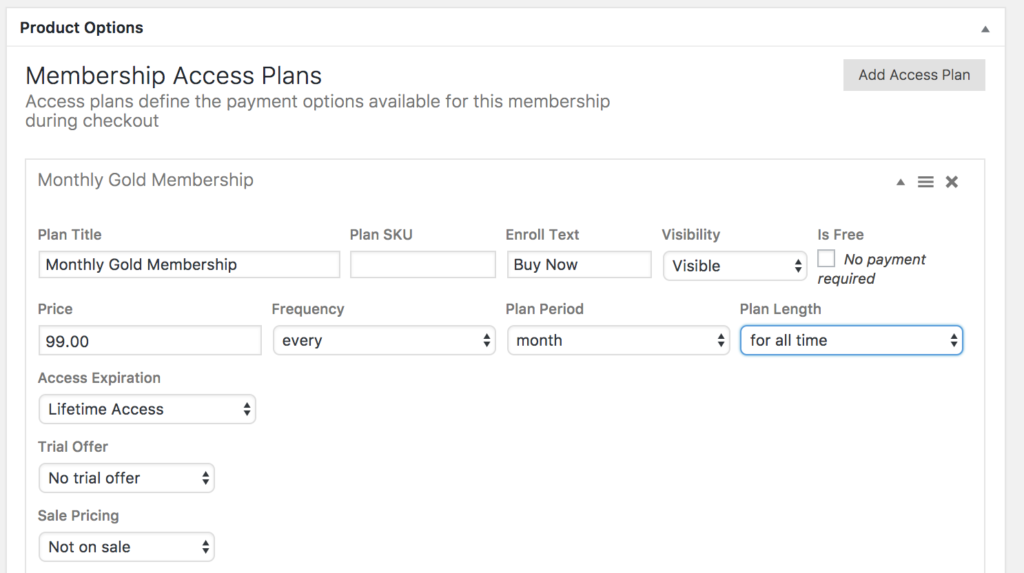The height and width of the screenshot is (573, 1024).
Task: Click the plan reorder handle icon
Action: click(925, 182)
